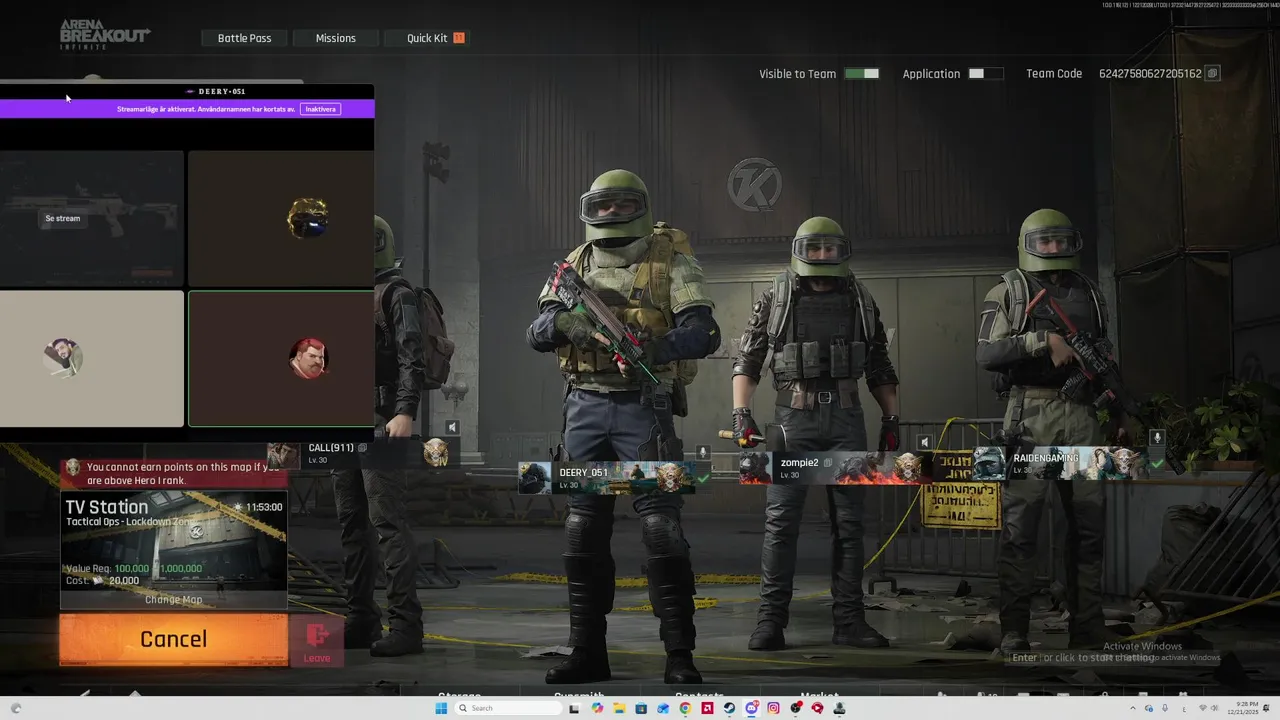Click the Arena Breakout Infinite logo

104,34
